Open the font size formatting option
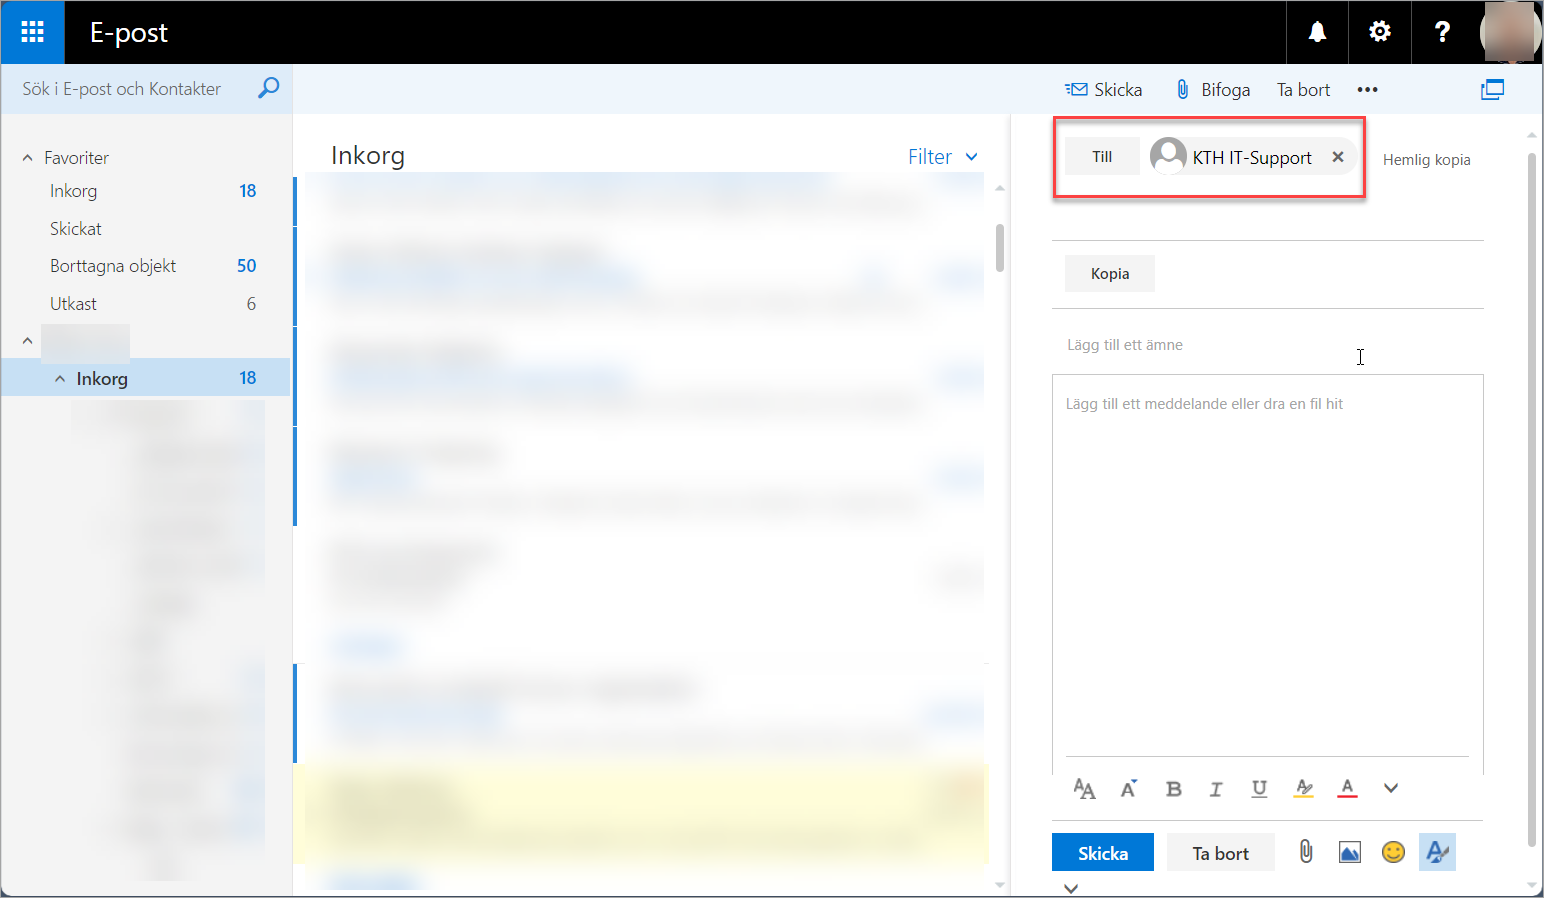This screenshot has height=898, width=1544. click(1084, 789)
